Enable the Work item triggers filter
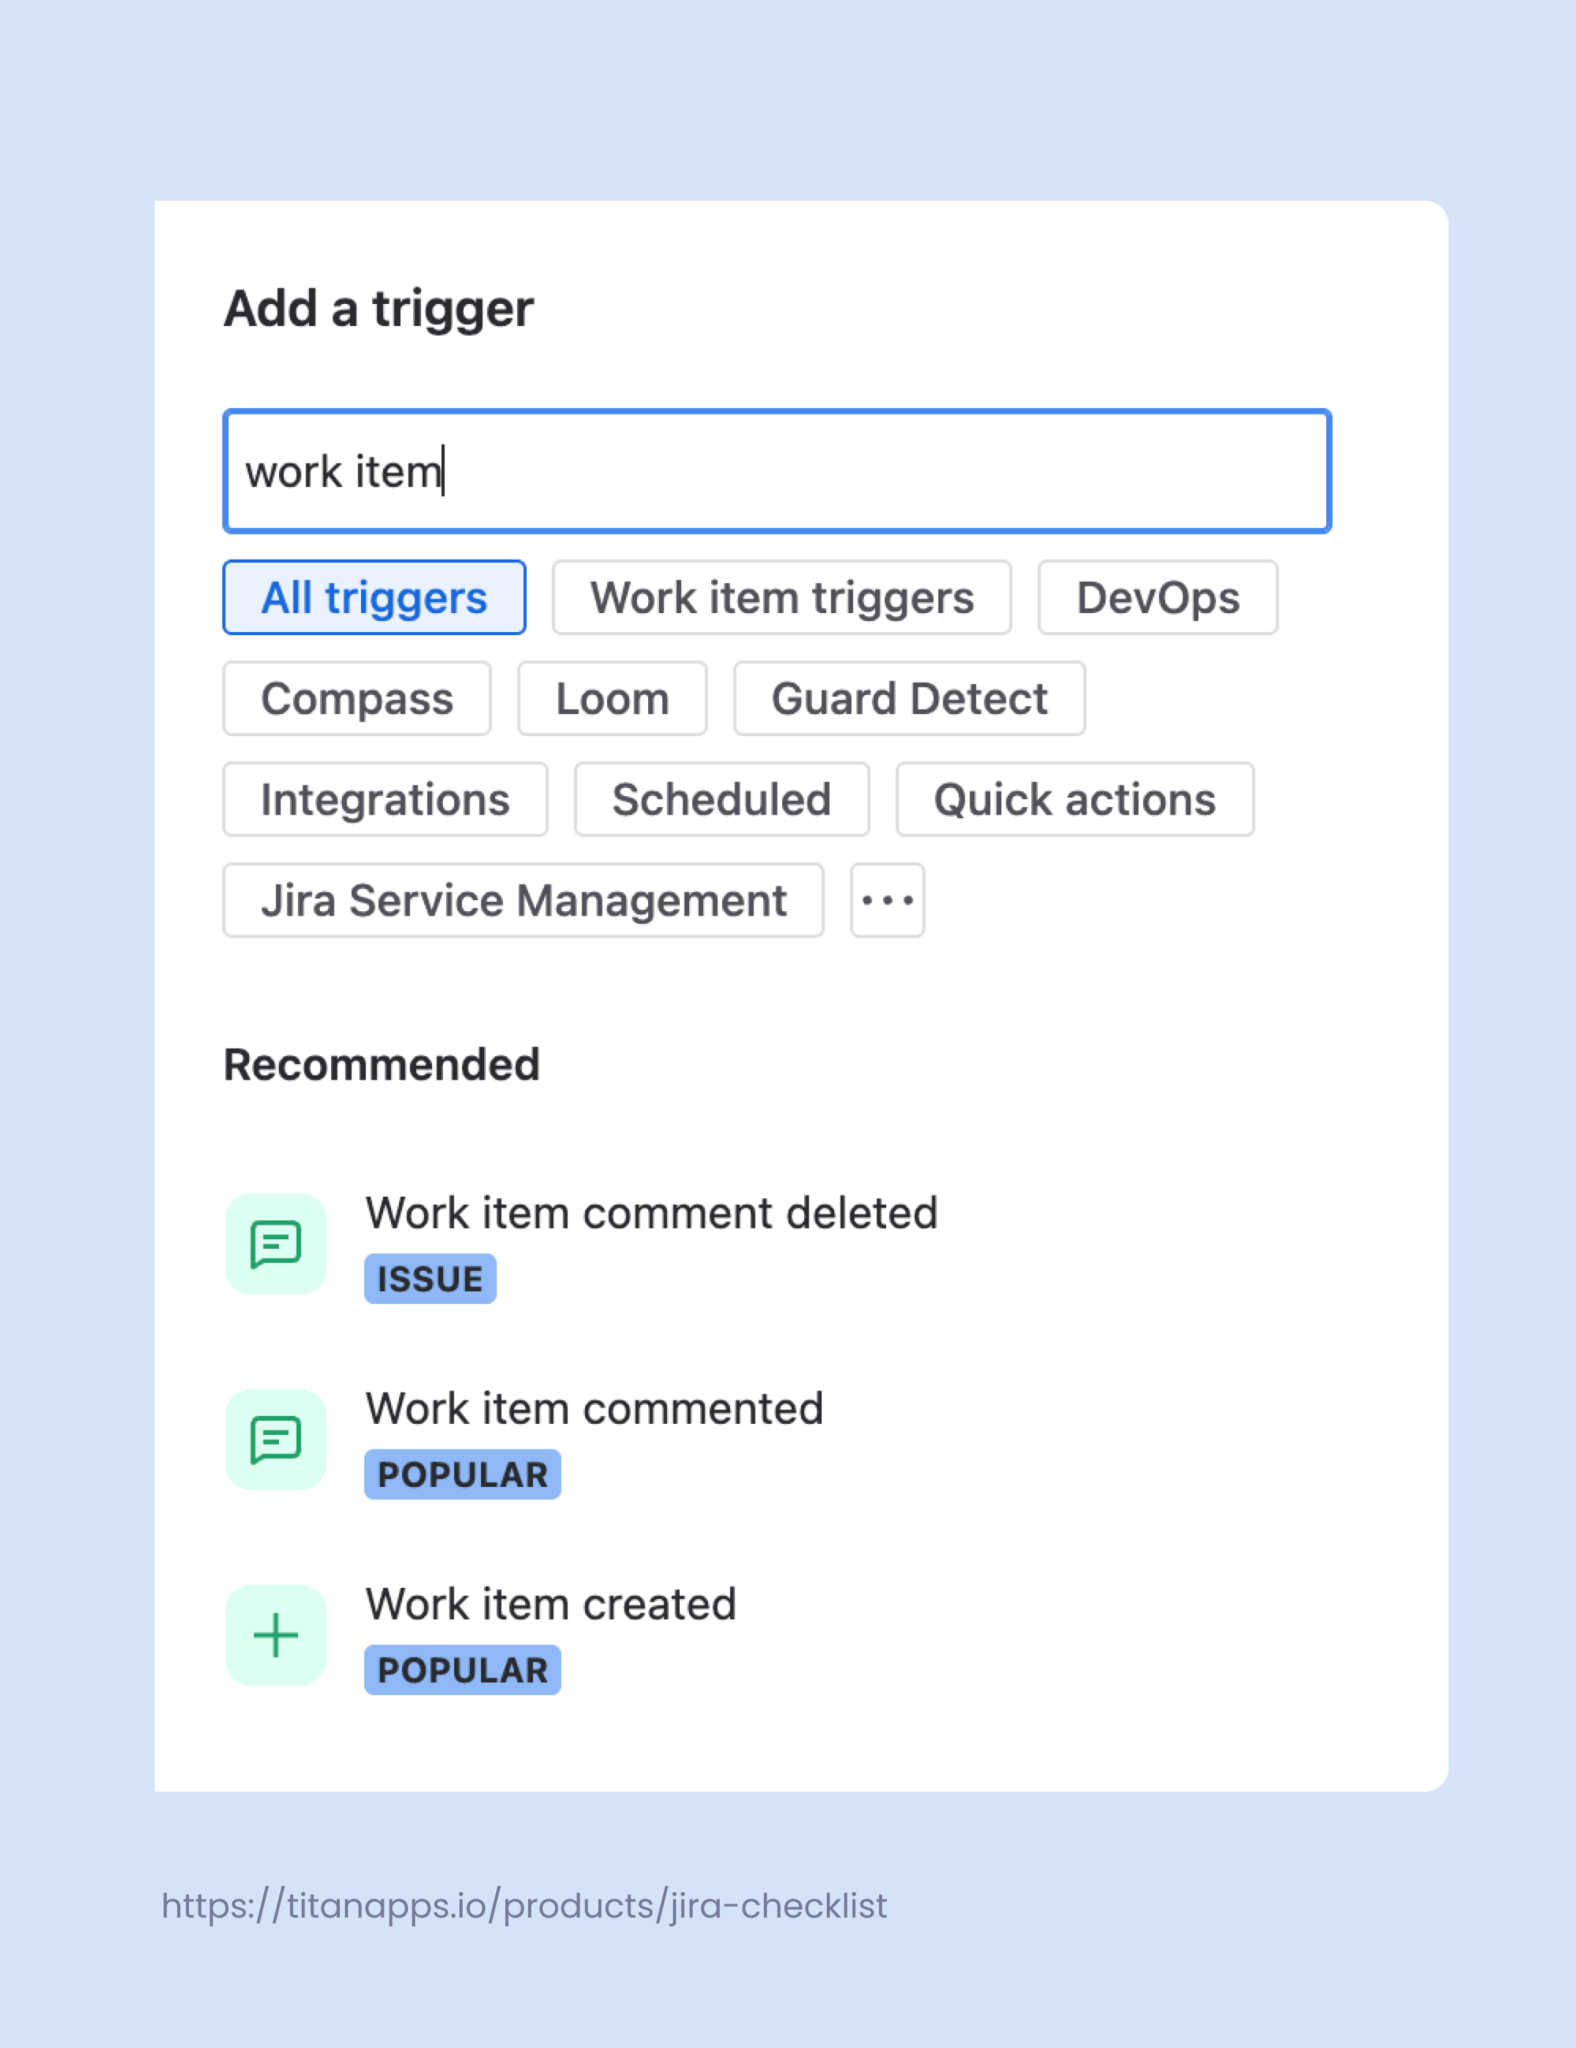 pyautogui.click(x=781, y=597)
